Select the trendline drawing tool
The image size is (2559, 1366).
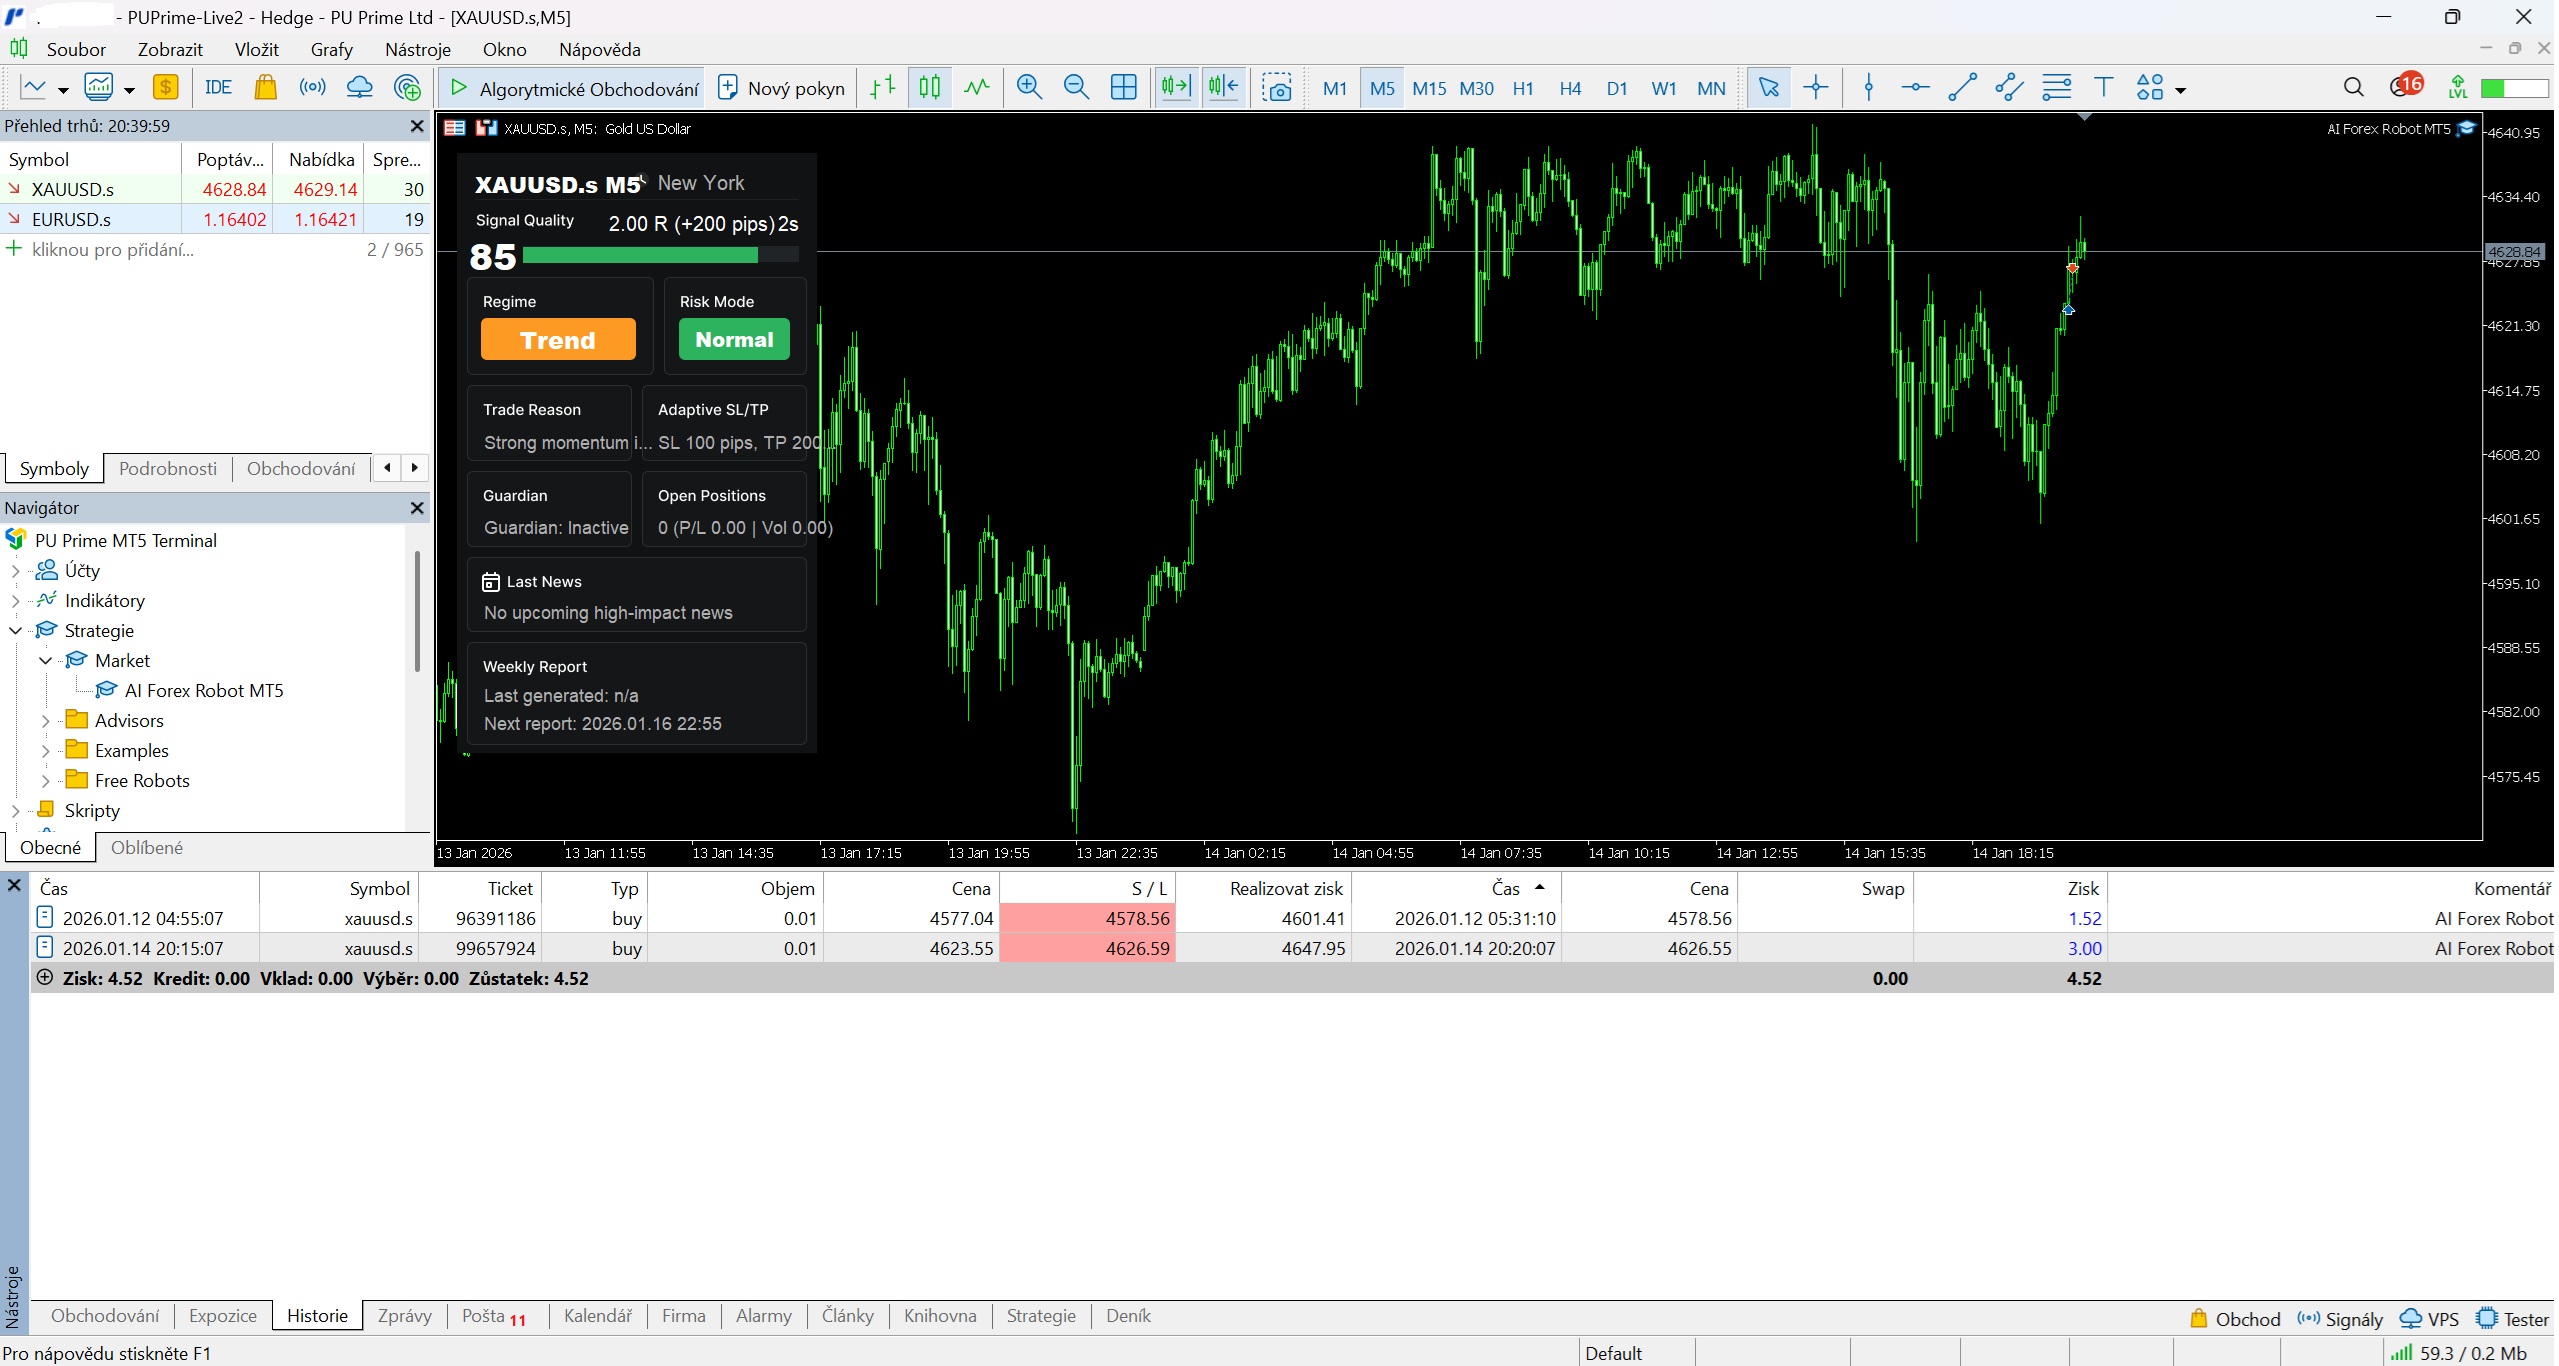pyautogui.click(x=1962, y=88)
